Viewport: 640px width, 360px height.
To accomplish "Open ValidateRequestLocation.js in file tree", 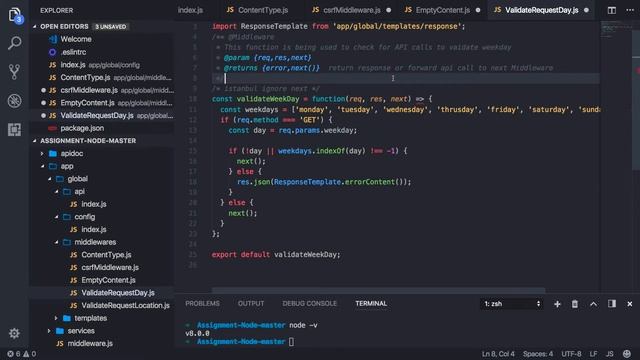I will click(125, 305).
